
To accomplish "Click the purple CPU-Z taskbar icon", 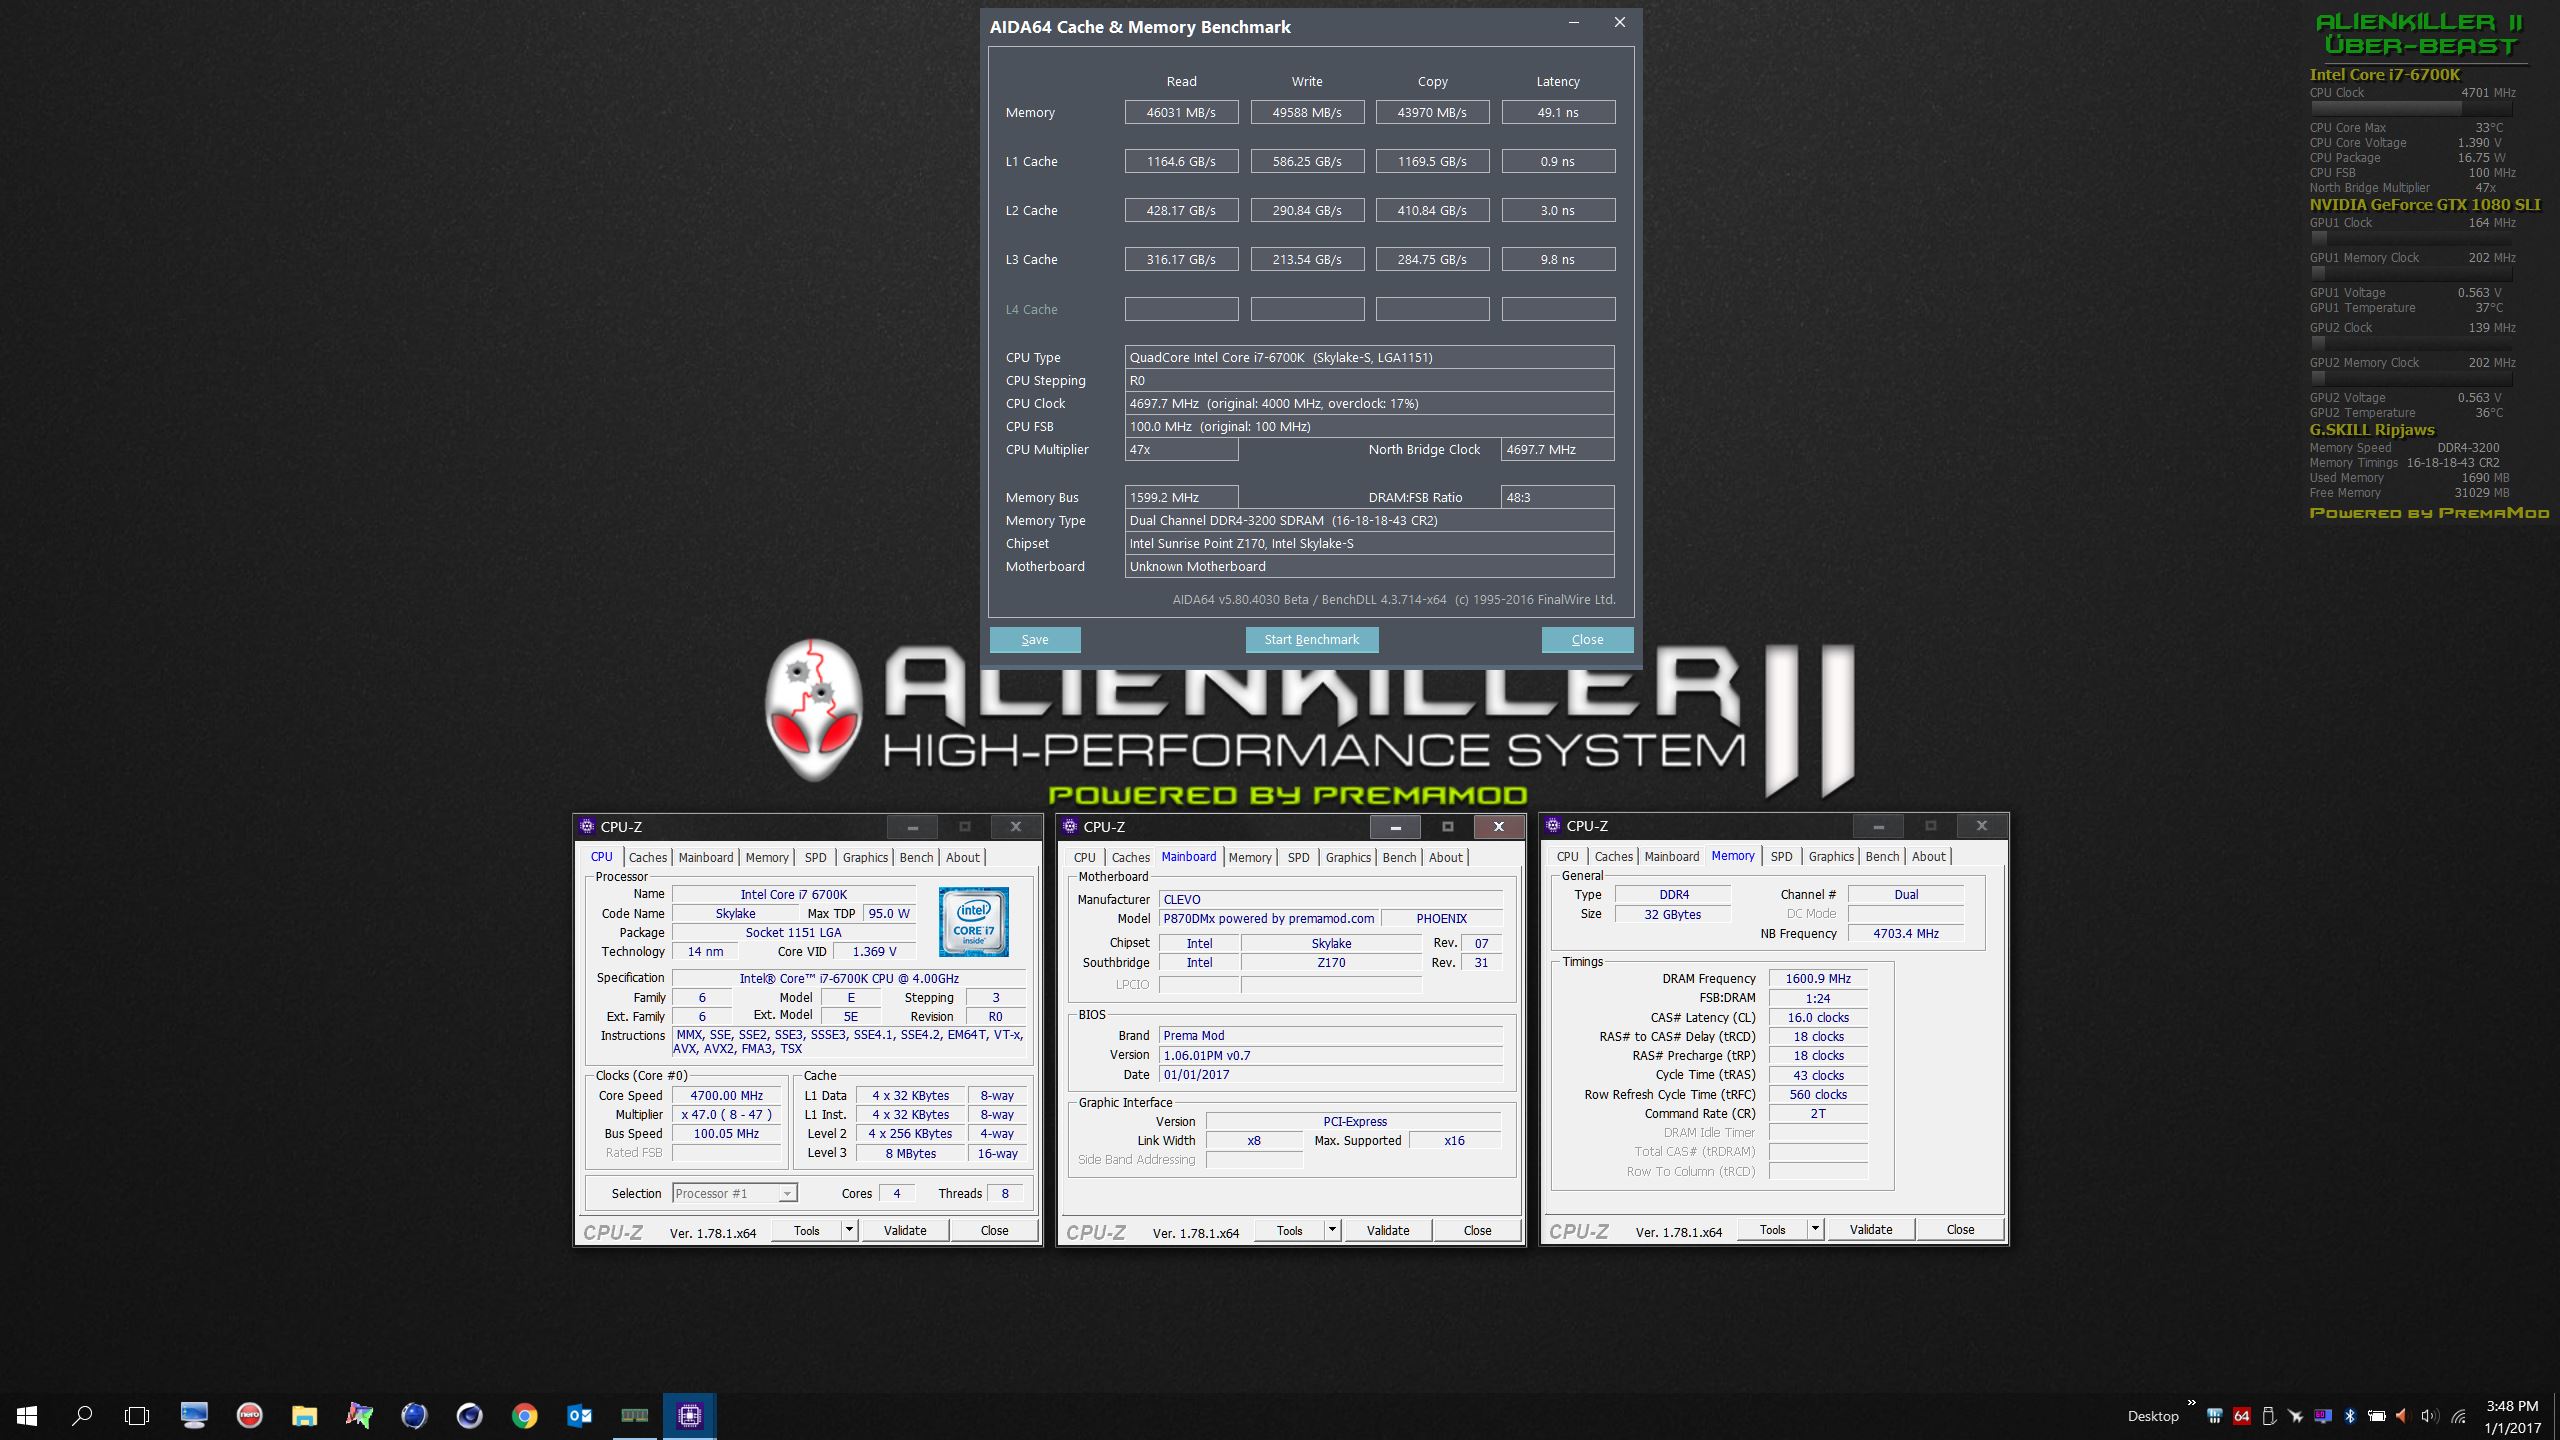I will (x=689, y=1415).
